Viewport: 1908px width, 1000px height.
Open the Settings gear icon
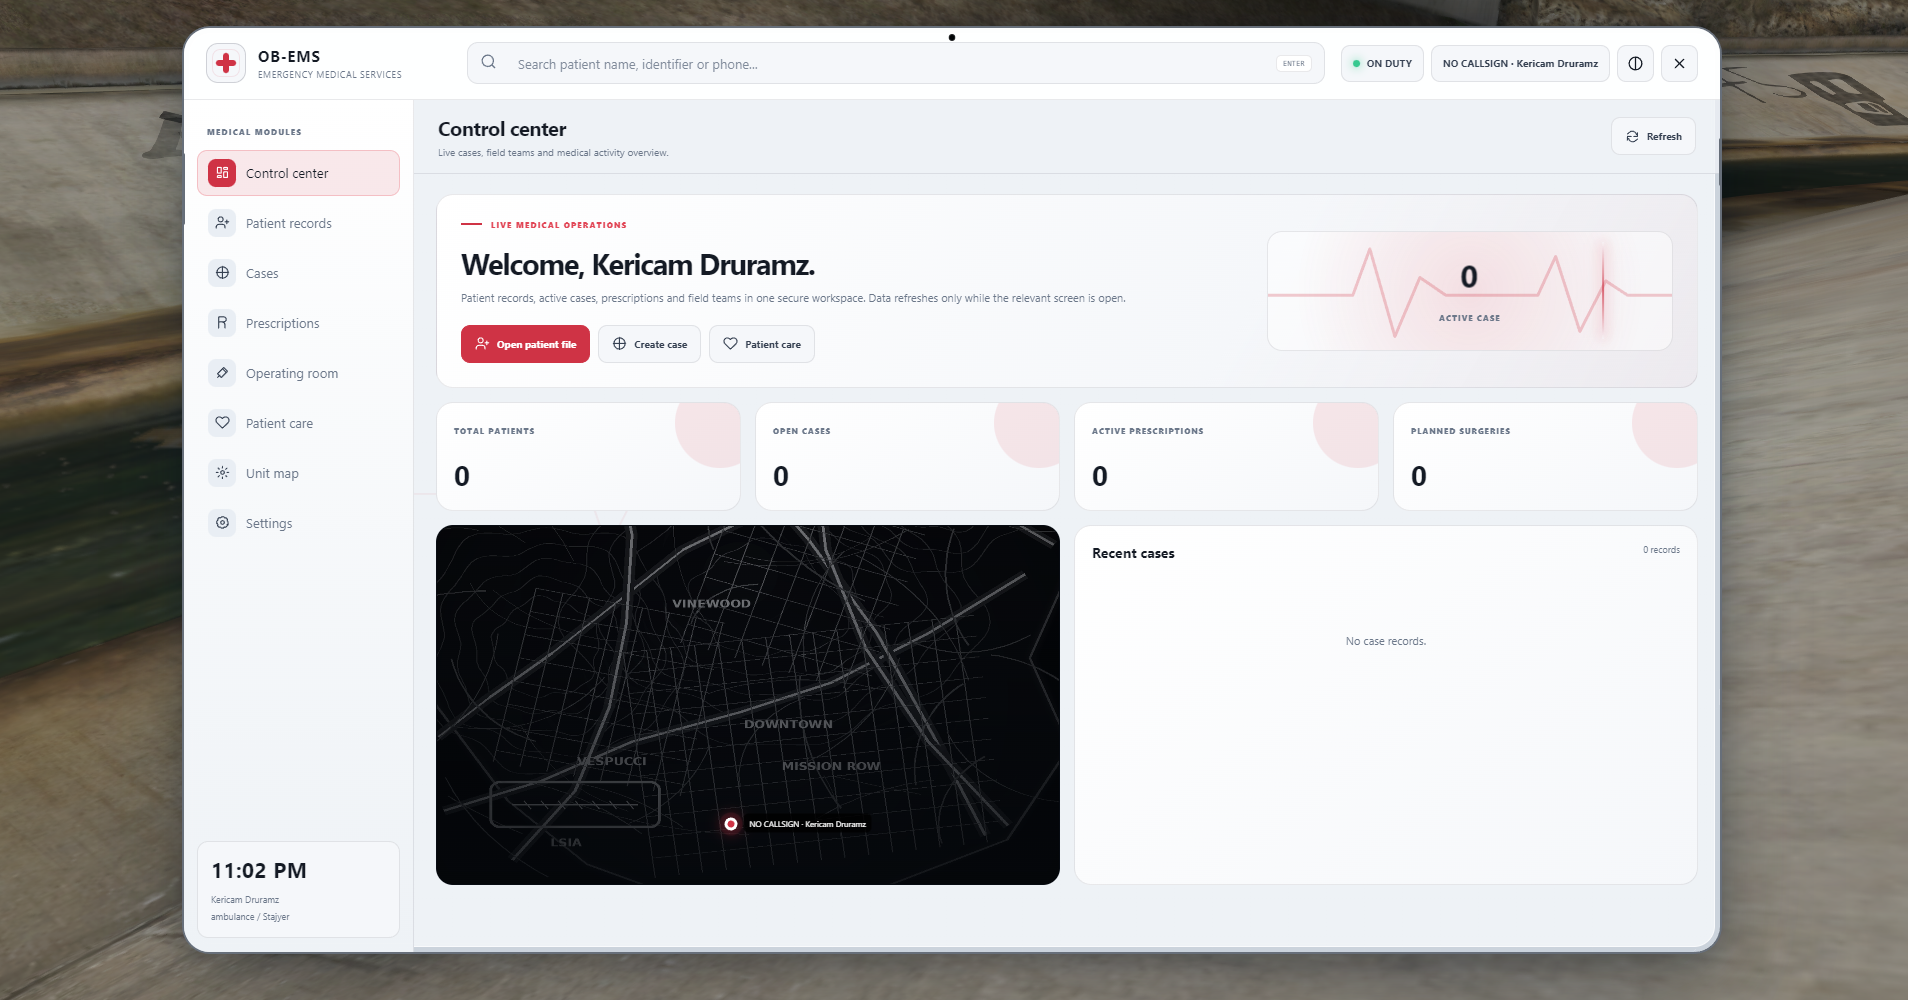coord(222,523)
